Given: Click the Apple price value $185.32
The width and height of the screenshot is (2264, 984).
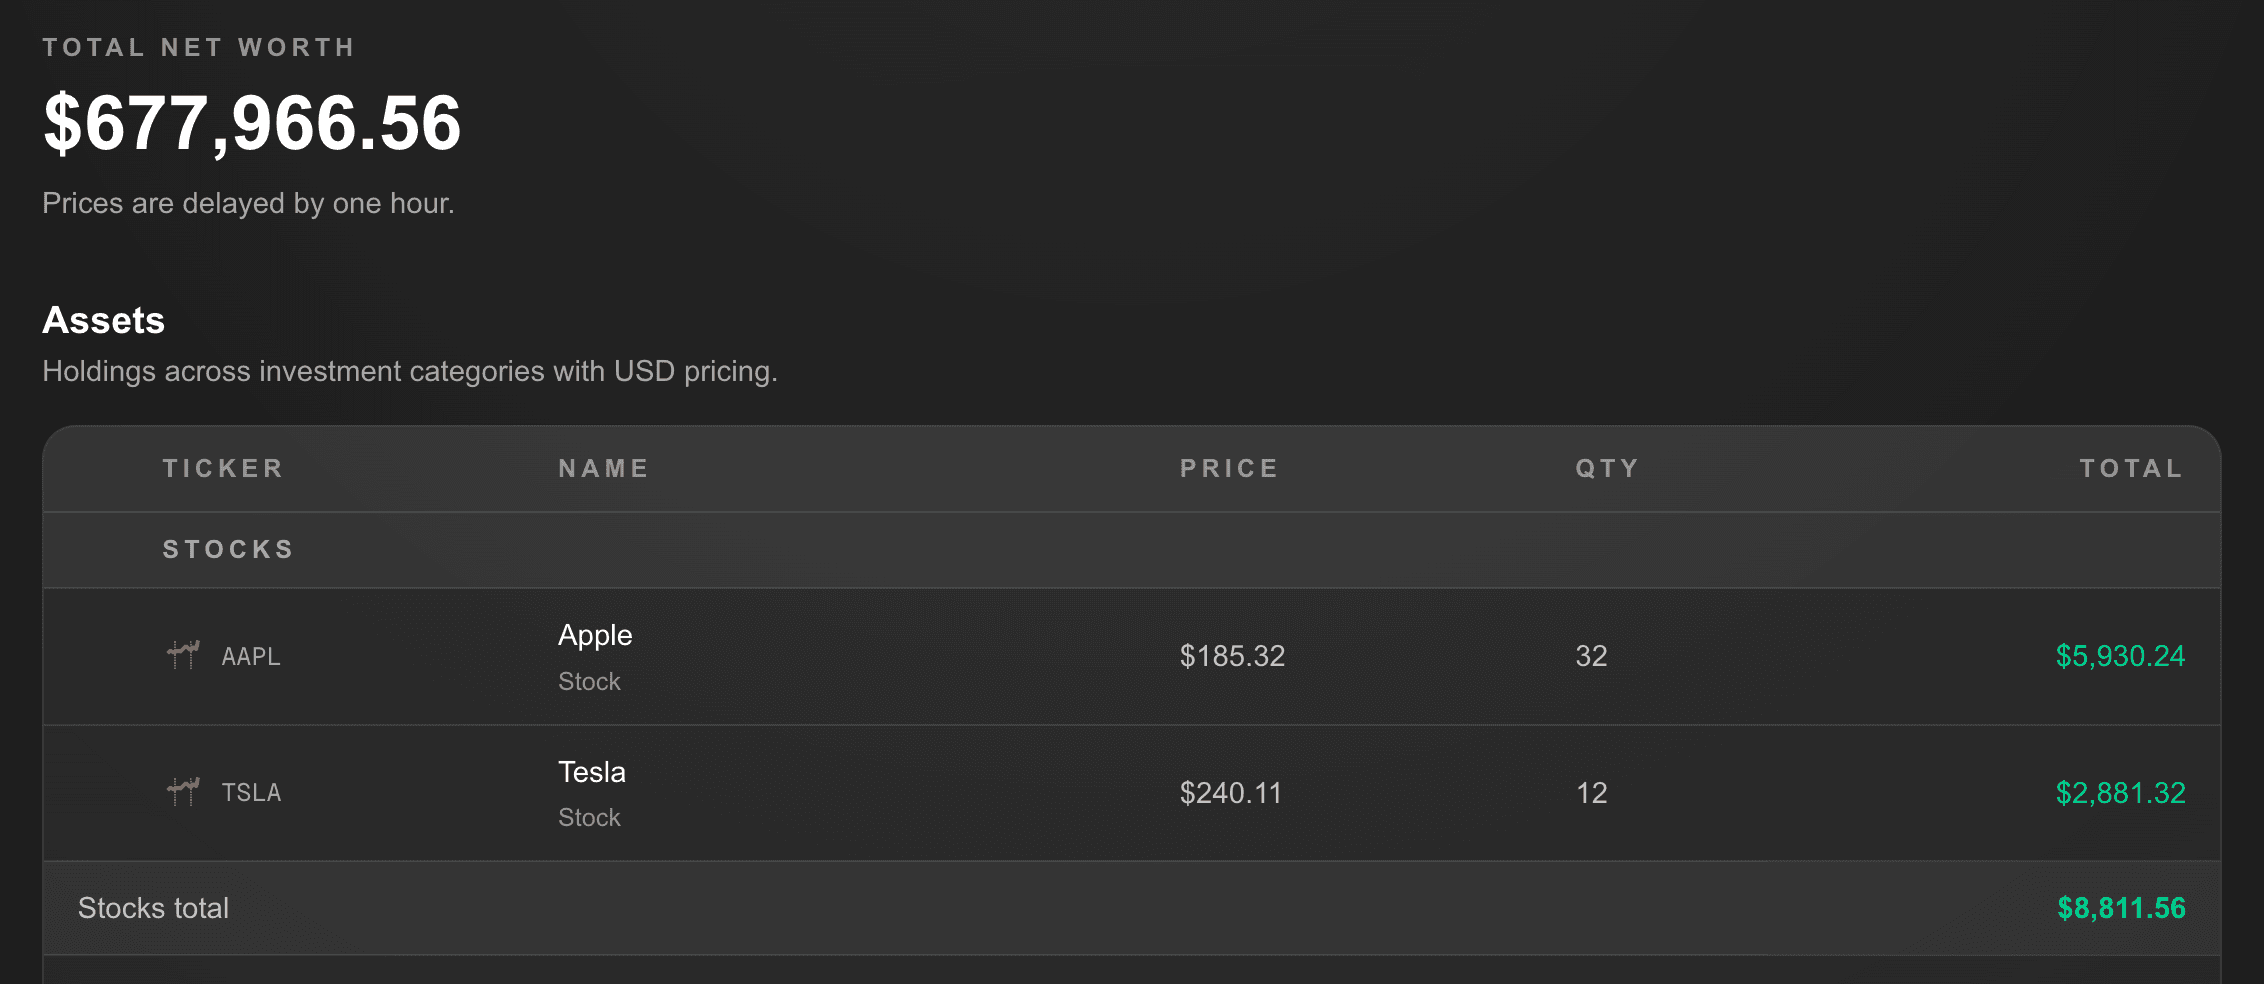Looking at the screenshot, I should 1231,657.
